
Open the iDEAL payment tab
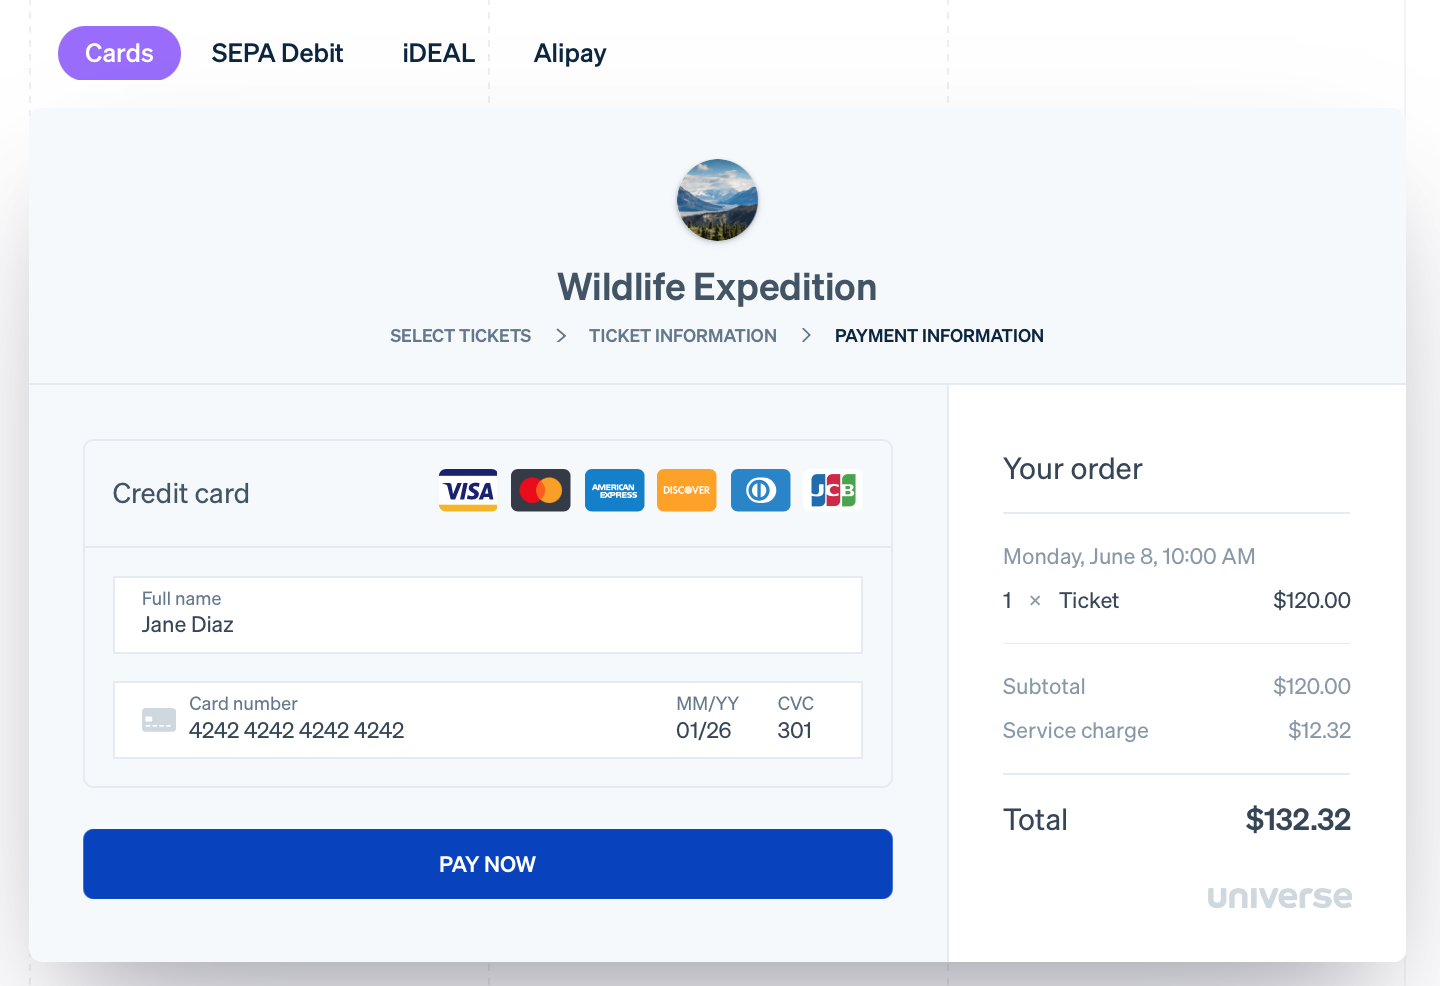[x=438, y=53]
